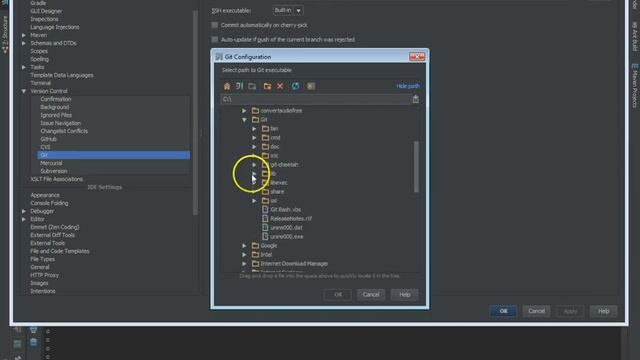Open Mercurial settings page

51,163
